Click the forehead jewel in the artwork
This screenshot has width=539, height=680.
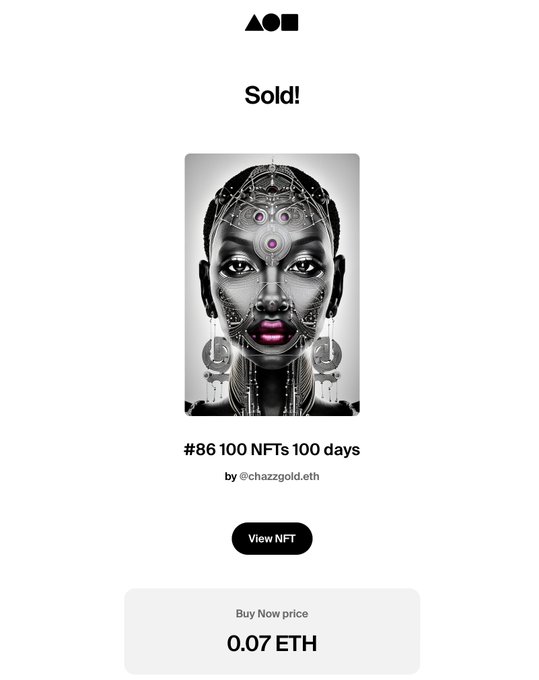(x=271, y=244)
